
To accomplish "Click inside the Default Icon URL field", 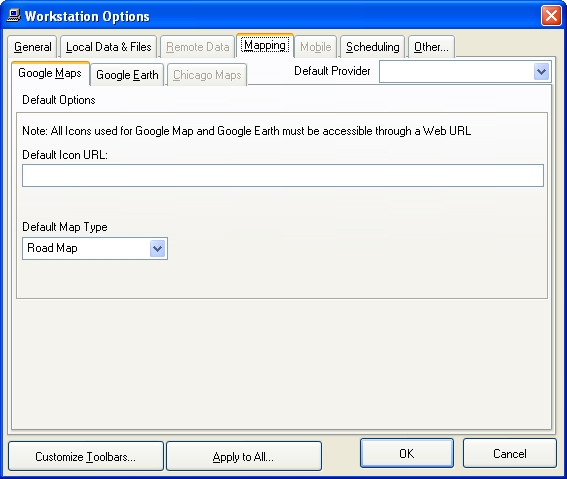I will (283, 176).
